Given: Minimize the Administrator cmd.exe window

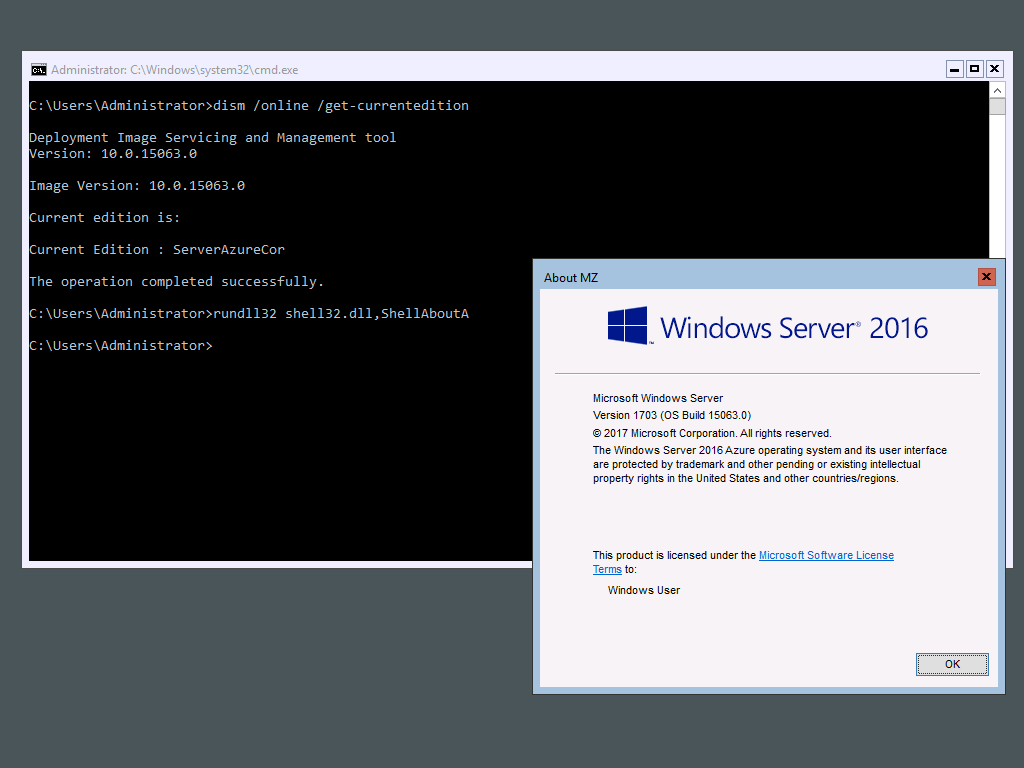Looking at the screenshot, I should [954, 69].
